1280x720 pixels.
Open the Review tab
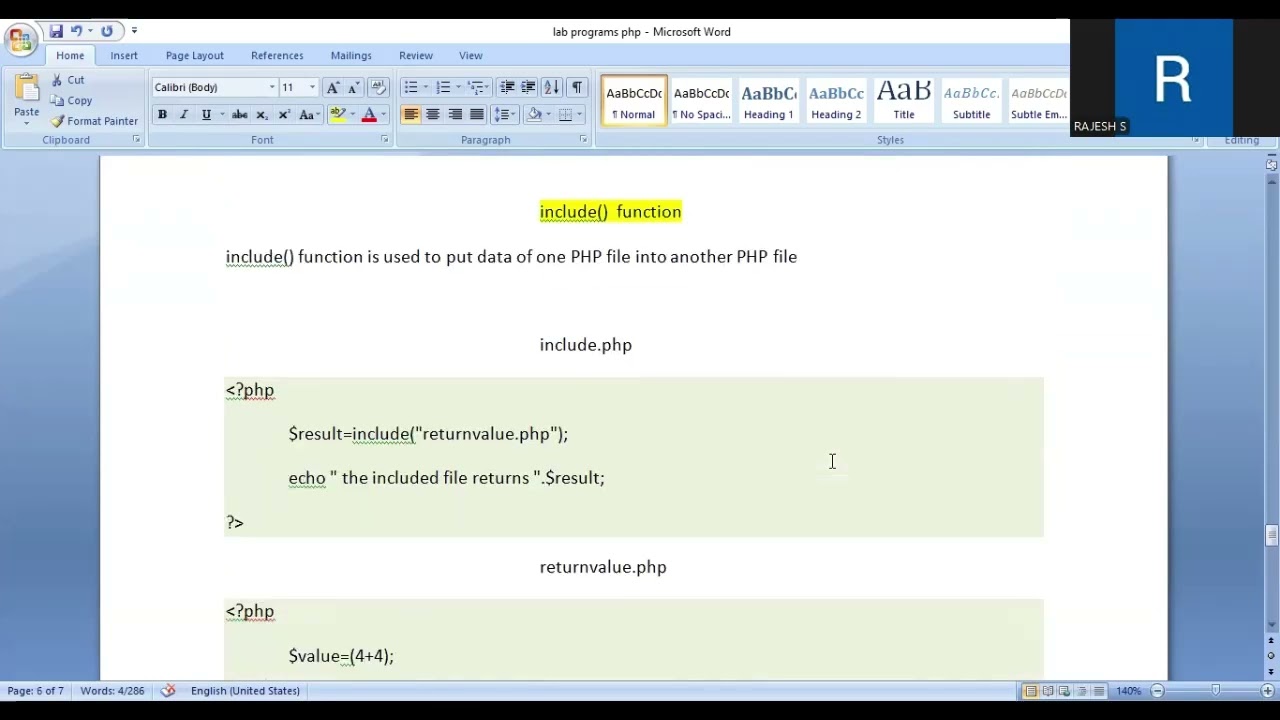[416, 56]
